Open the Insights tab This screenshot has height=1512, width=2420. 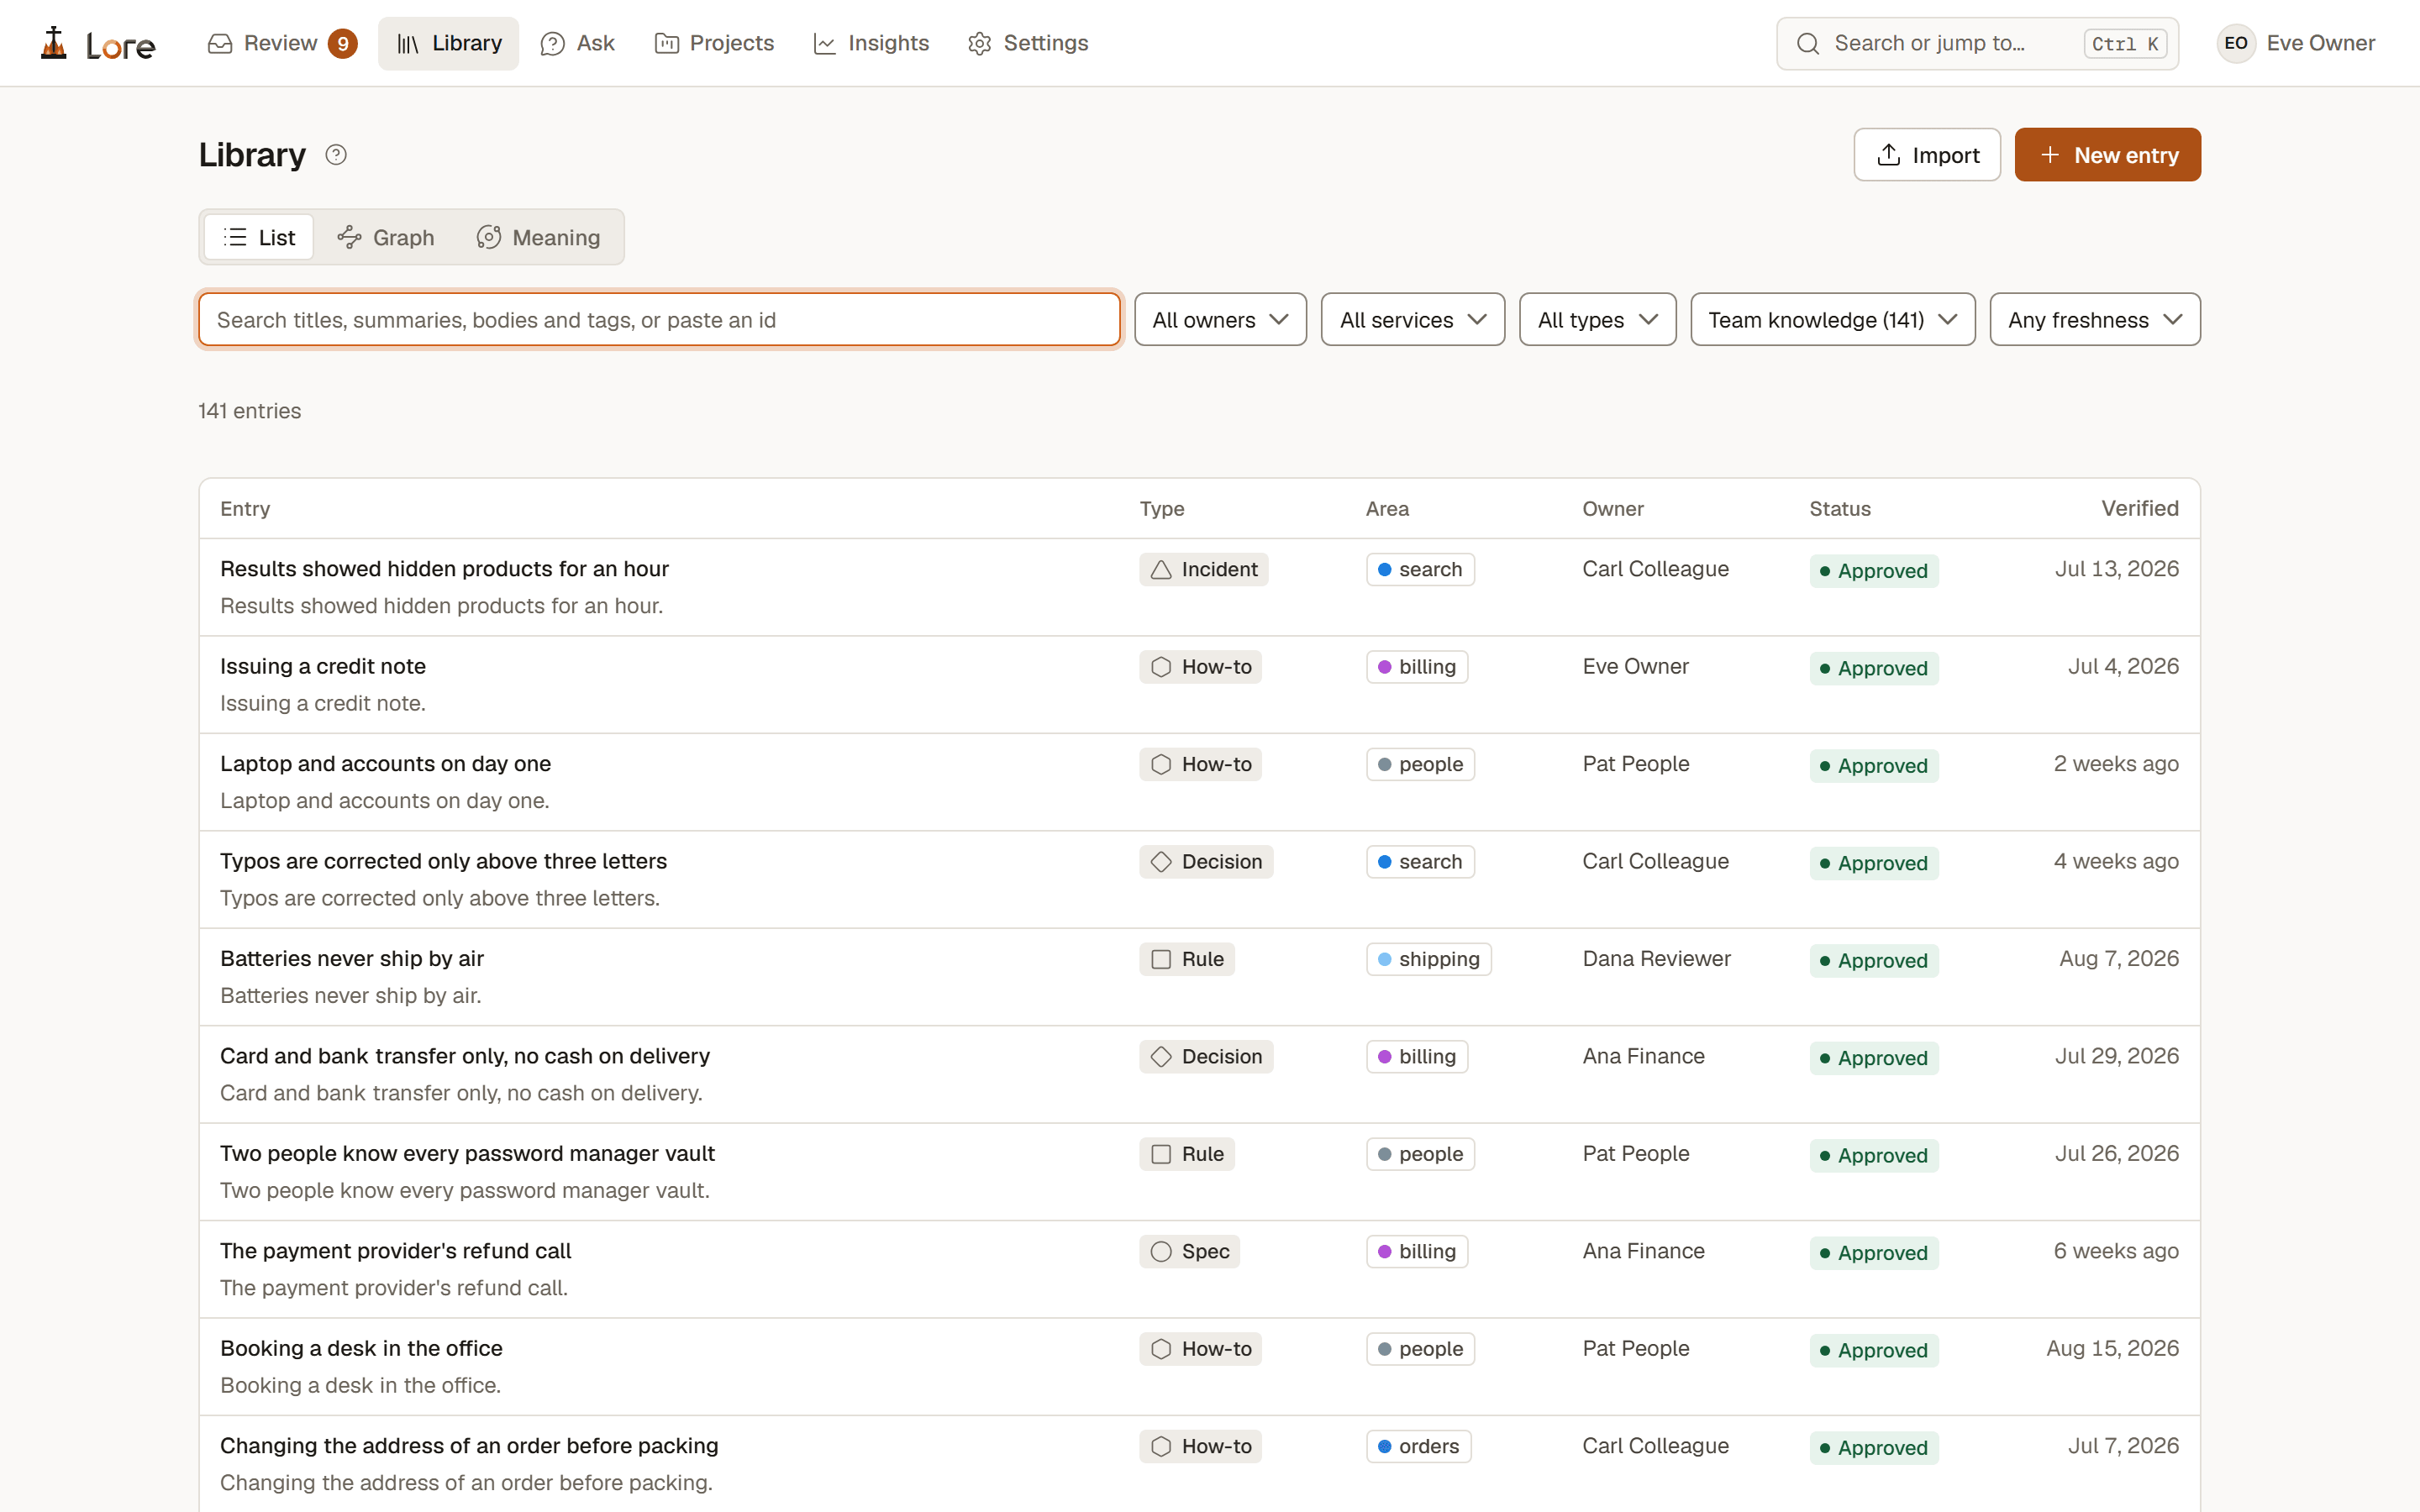pos(871,44)
